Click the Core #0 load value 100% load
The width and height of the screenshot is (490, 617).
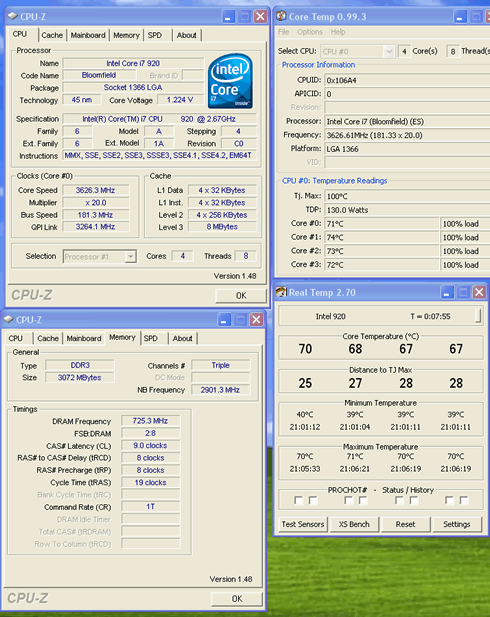464,224
